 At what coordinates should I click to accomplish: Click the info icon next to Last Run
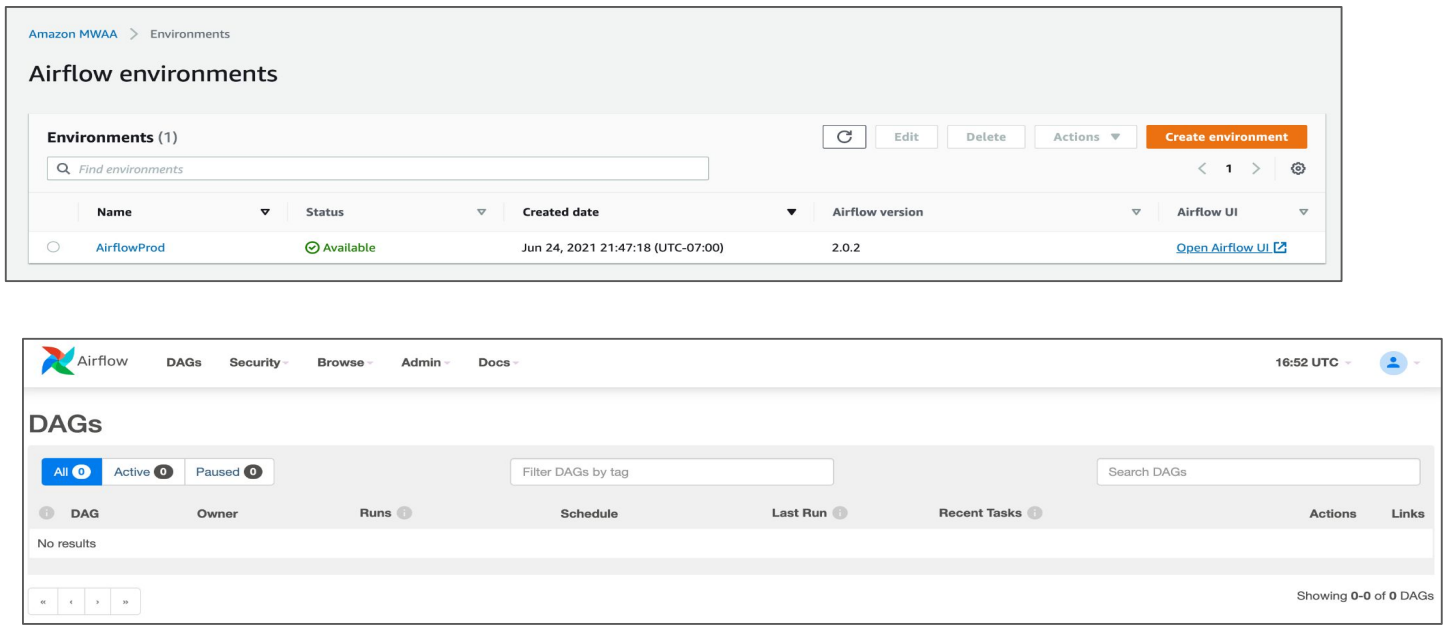[x=840, y=513]
